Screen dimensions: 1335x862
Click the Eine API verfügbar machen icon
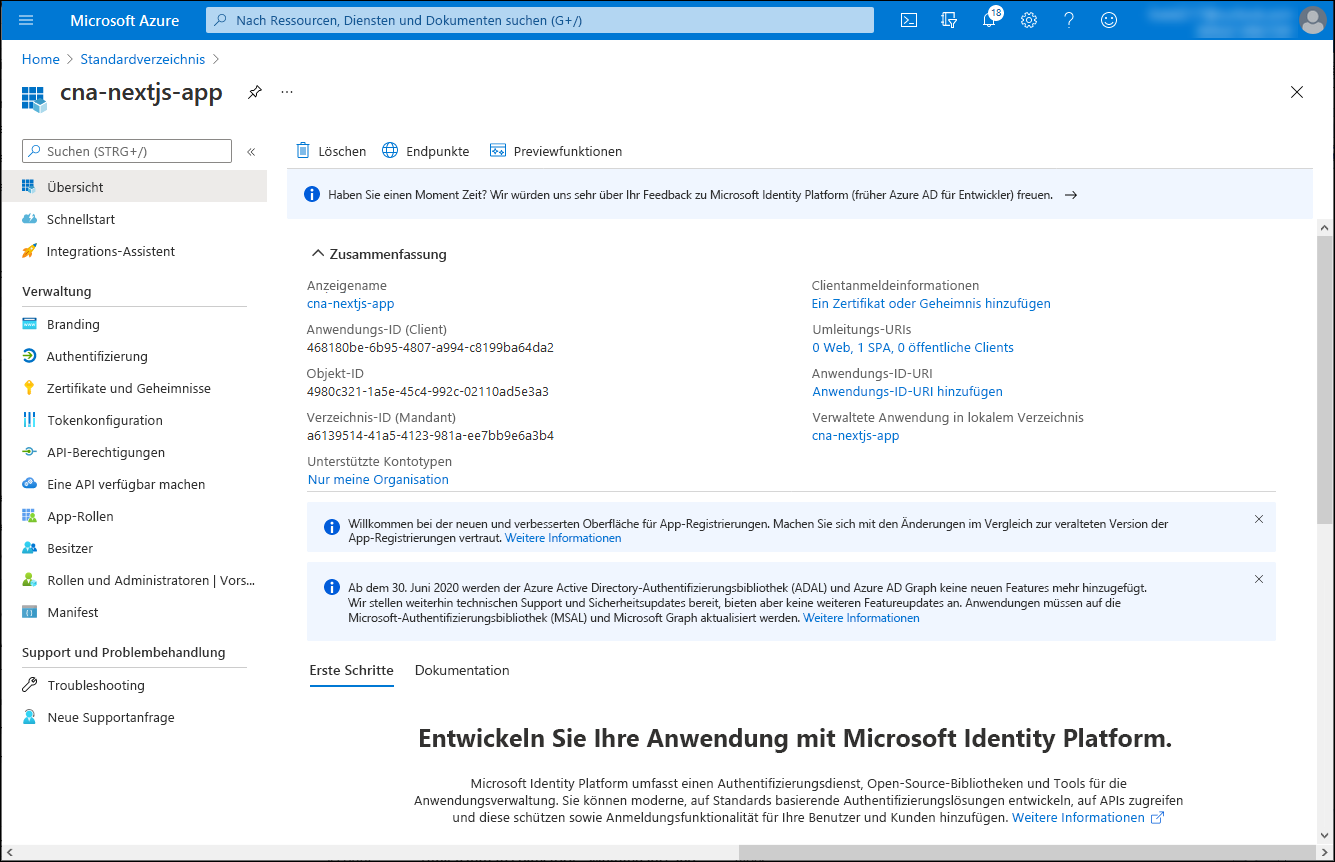[29, 484]
